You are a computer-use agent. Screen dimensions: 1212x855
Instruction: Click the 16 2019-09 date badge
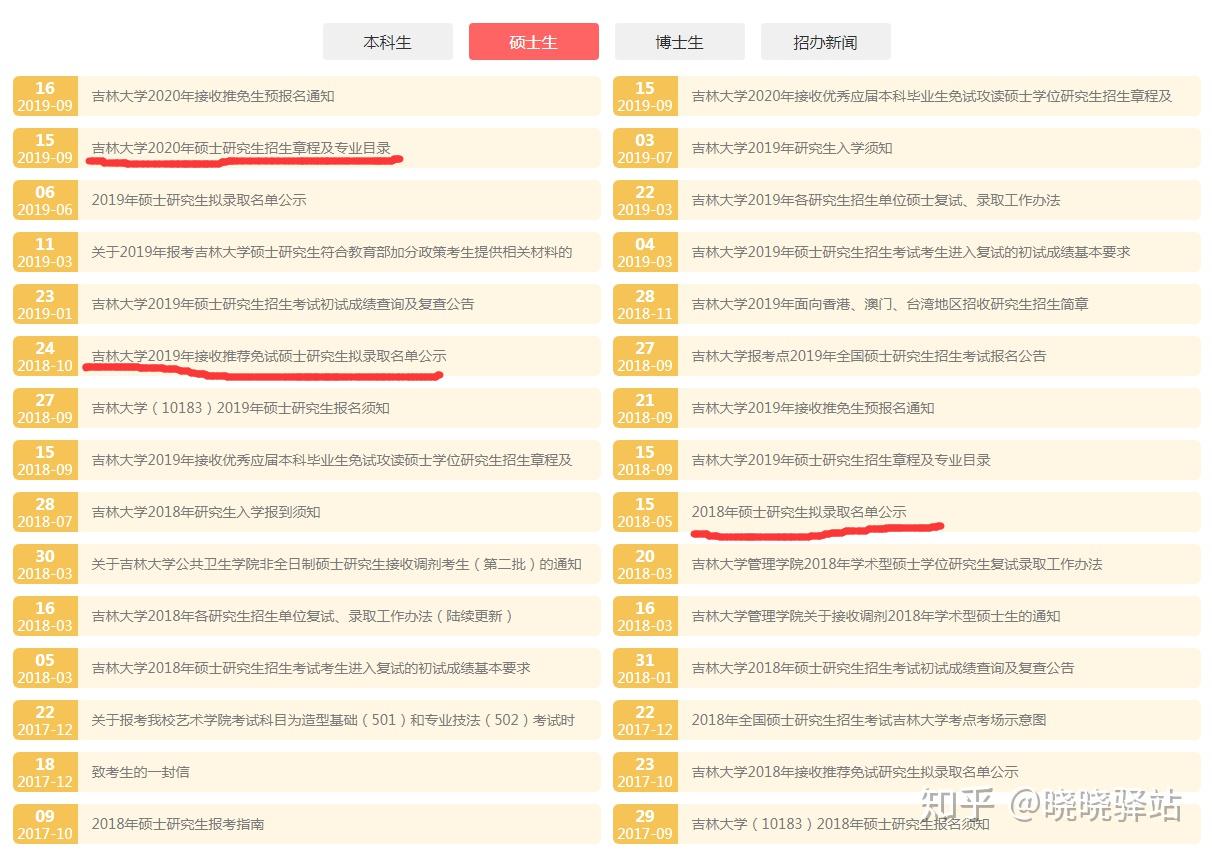pos(44,95)
